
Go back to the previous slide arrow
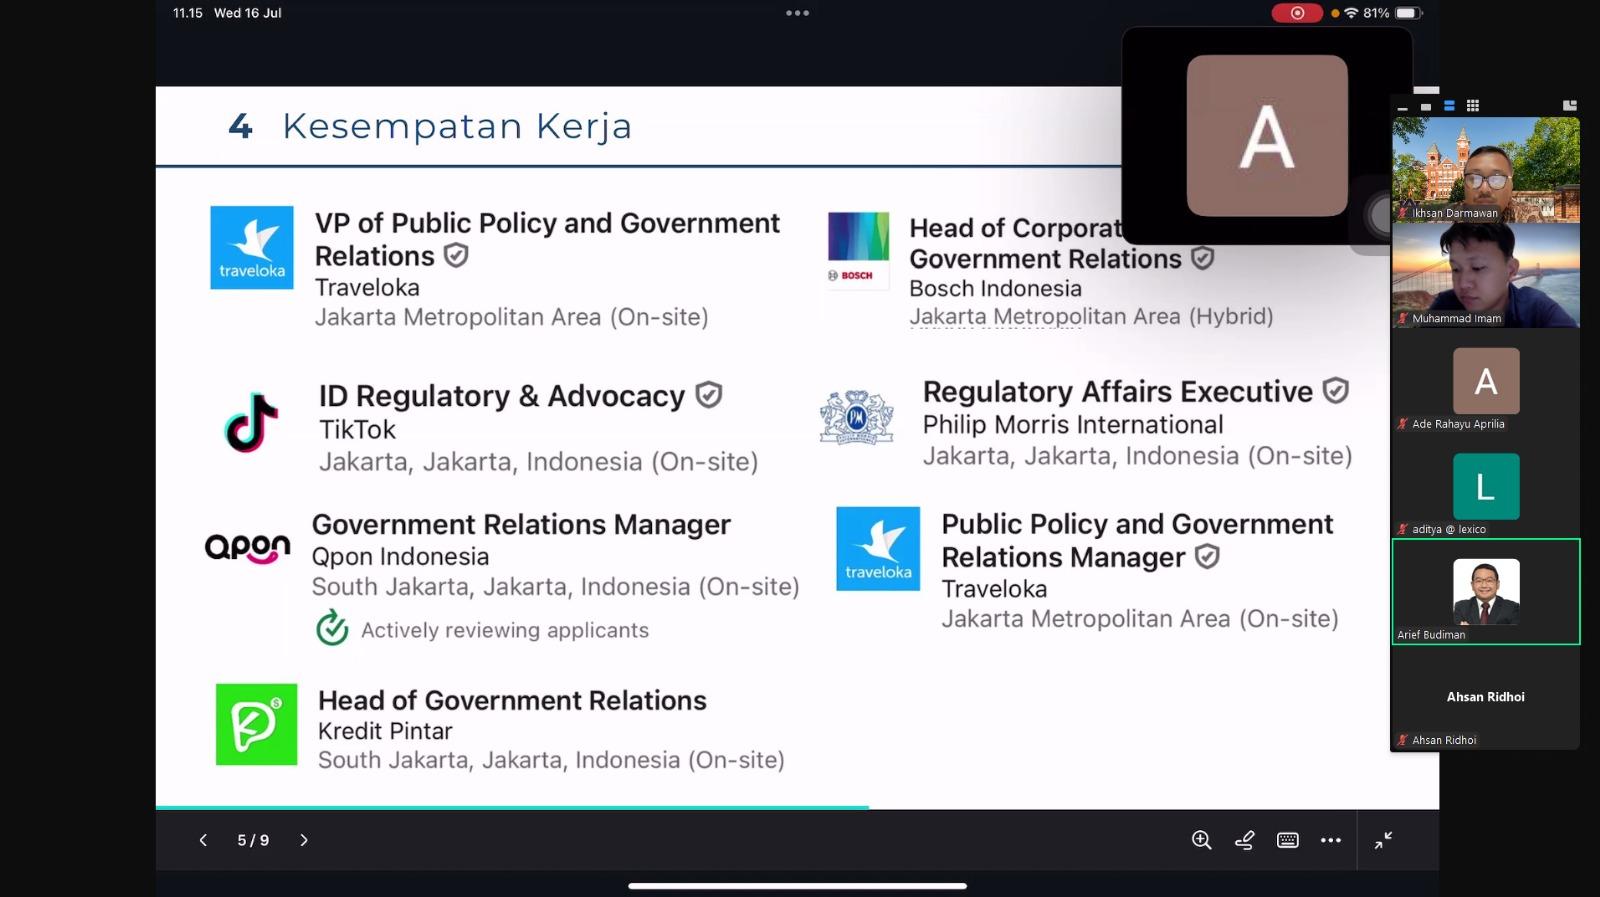pyautogui.click(x=203, y=840)
